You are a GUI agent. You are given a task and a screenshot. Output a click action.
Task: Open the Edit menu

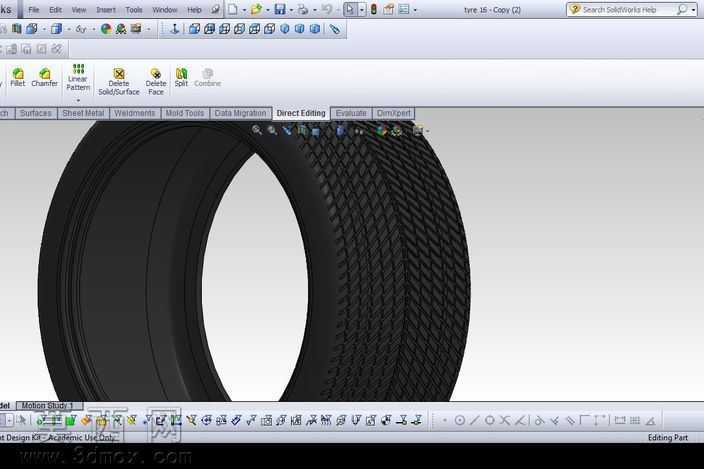coord(55,9)
